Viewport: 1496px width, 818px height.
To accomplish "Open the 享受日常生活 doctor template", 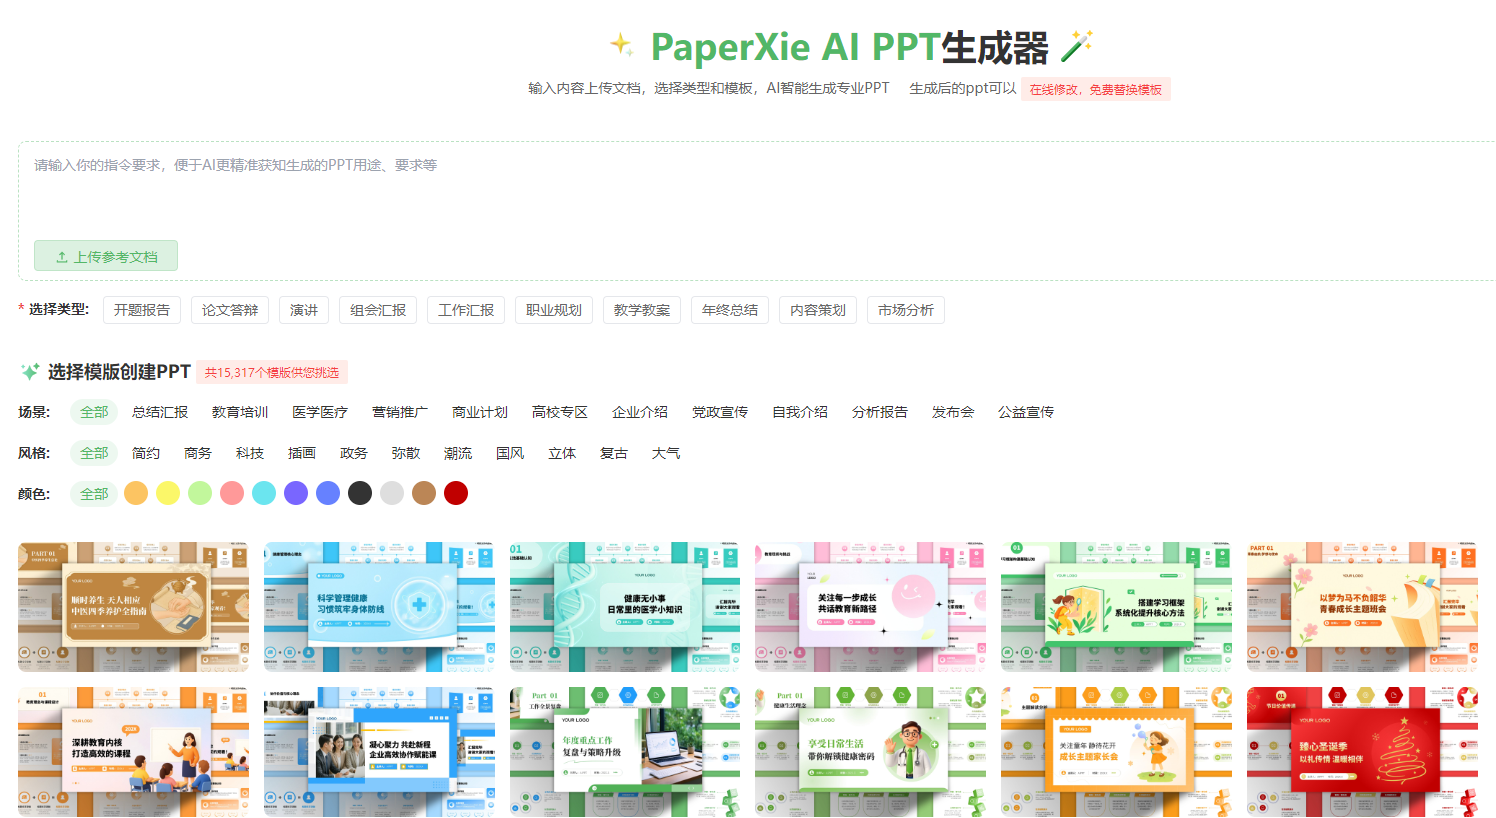I will (871, 752).
